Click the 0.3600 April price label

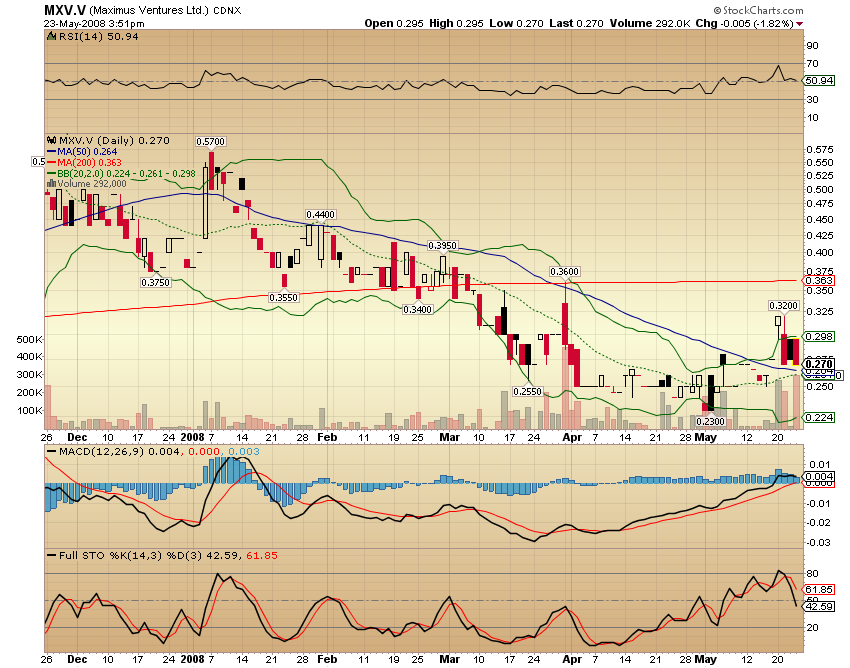pos(566,272)
